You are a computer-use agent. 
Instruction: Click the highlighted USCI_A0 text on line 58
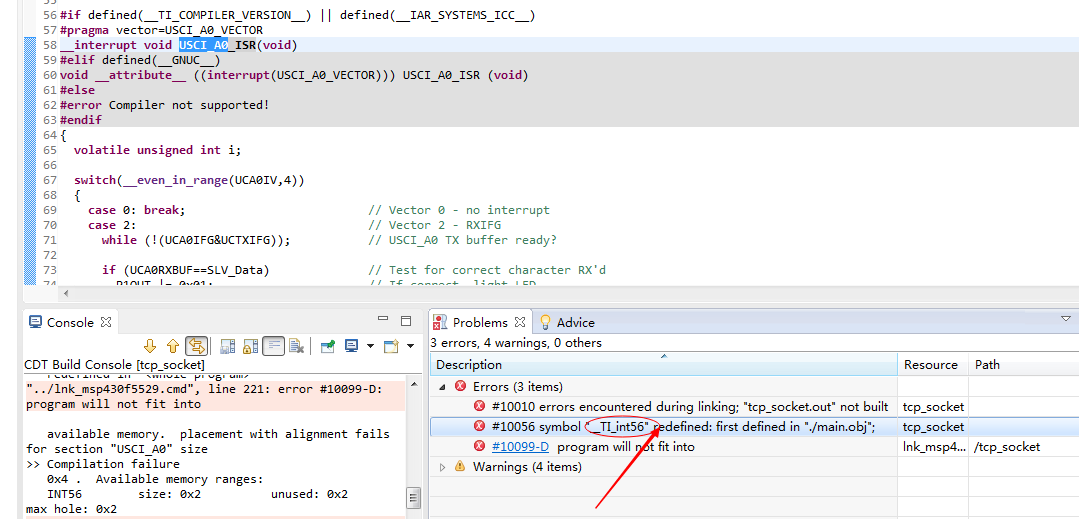(x=204, y=45)
